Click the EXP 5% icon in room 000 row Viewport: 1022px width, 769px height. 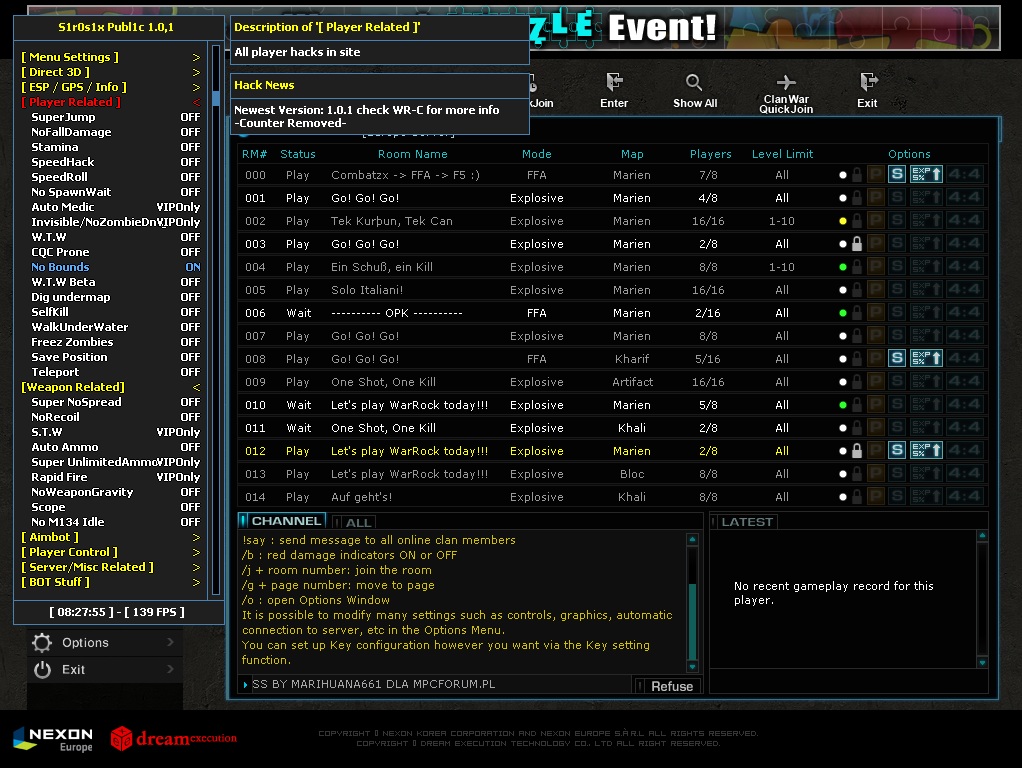click(926, 174)
